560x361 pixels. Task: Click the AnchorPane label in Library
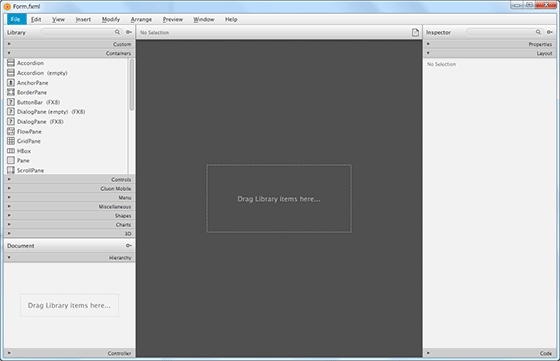pos(32,82)
